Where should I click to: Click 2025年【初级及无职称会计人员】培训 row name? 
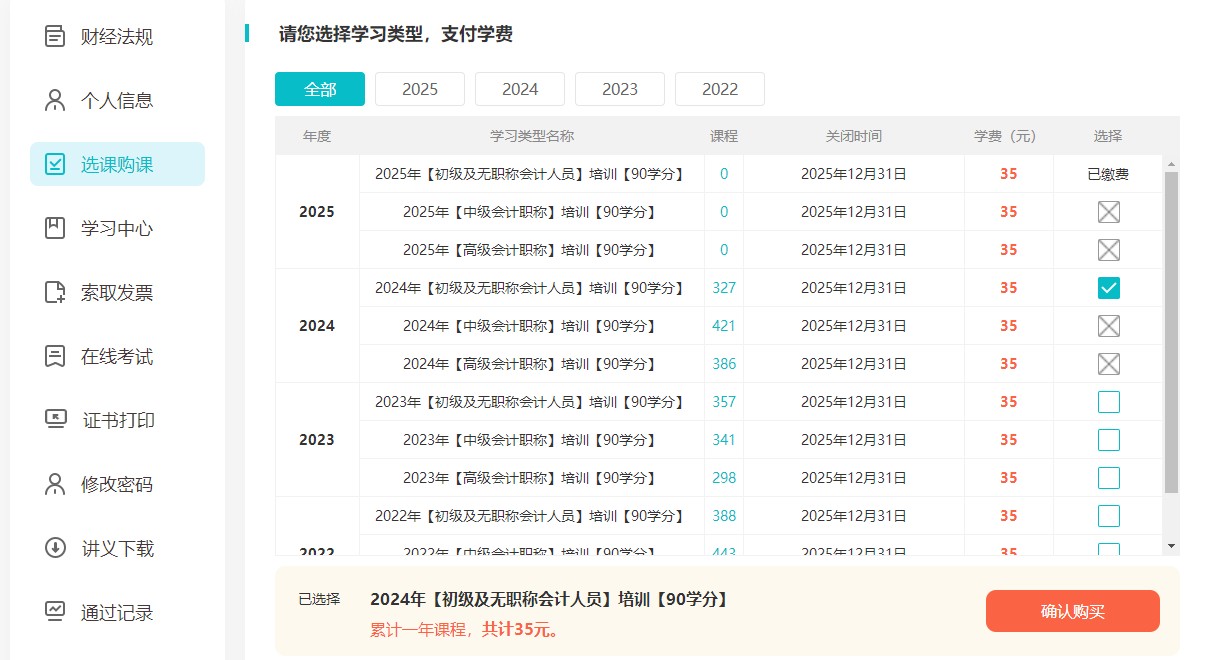531,174
